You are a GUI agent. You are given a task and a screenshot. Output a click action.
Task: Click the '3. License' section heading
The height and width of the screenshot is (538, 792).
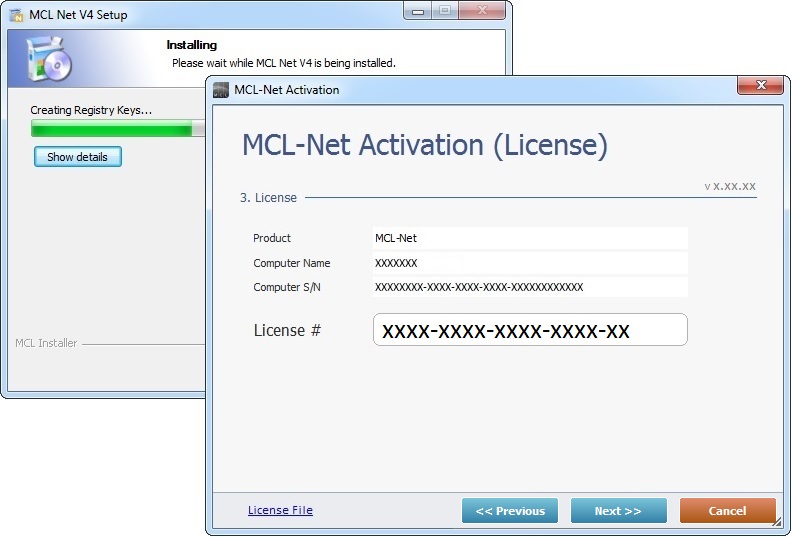tap(268, 198)
